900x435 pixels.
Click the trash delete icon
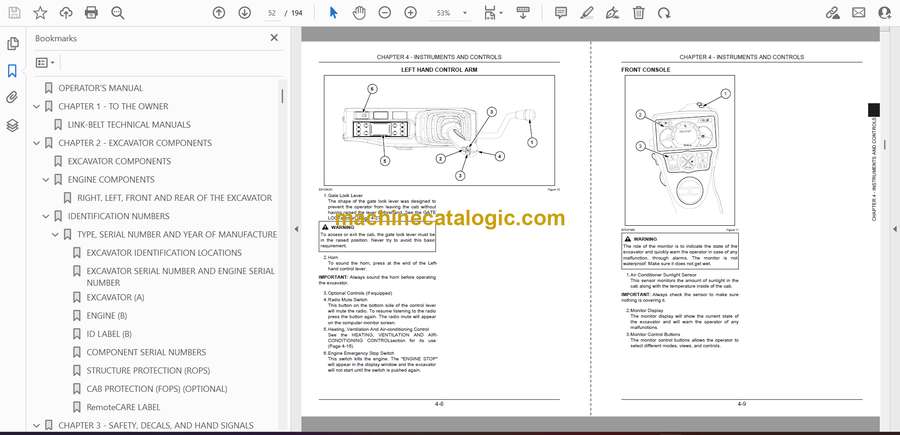pyautogui.click(x=638, y=13)
